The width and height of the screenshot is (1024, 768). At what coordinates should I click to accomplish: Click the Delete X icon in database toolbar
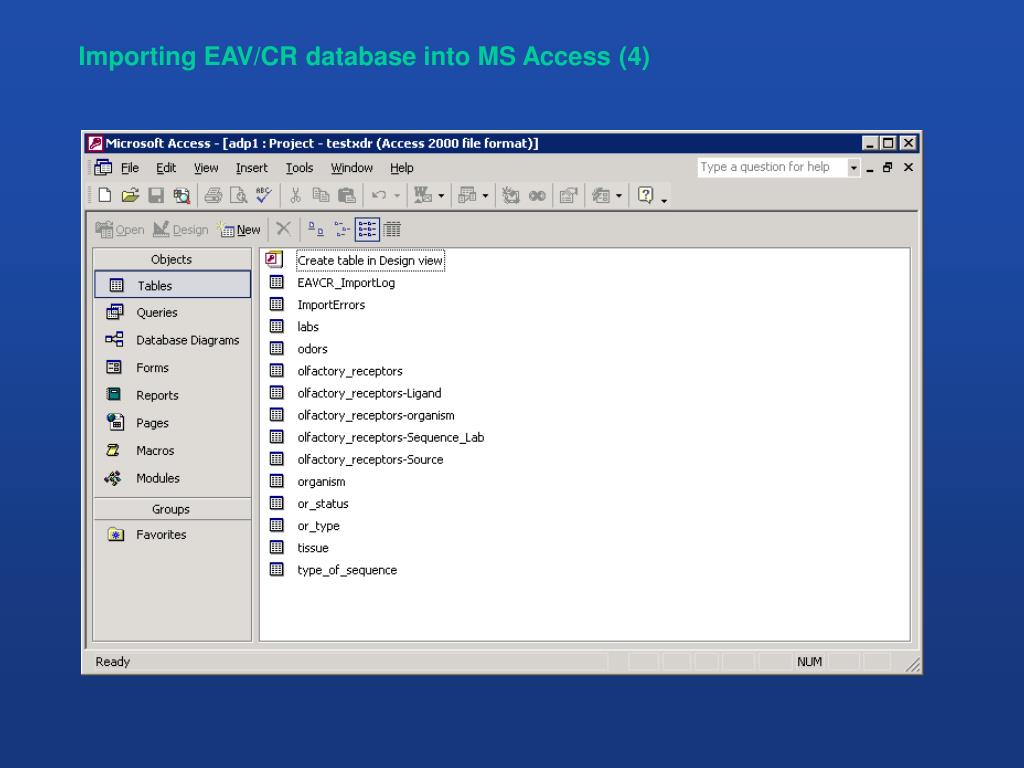(283, 229)
